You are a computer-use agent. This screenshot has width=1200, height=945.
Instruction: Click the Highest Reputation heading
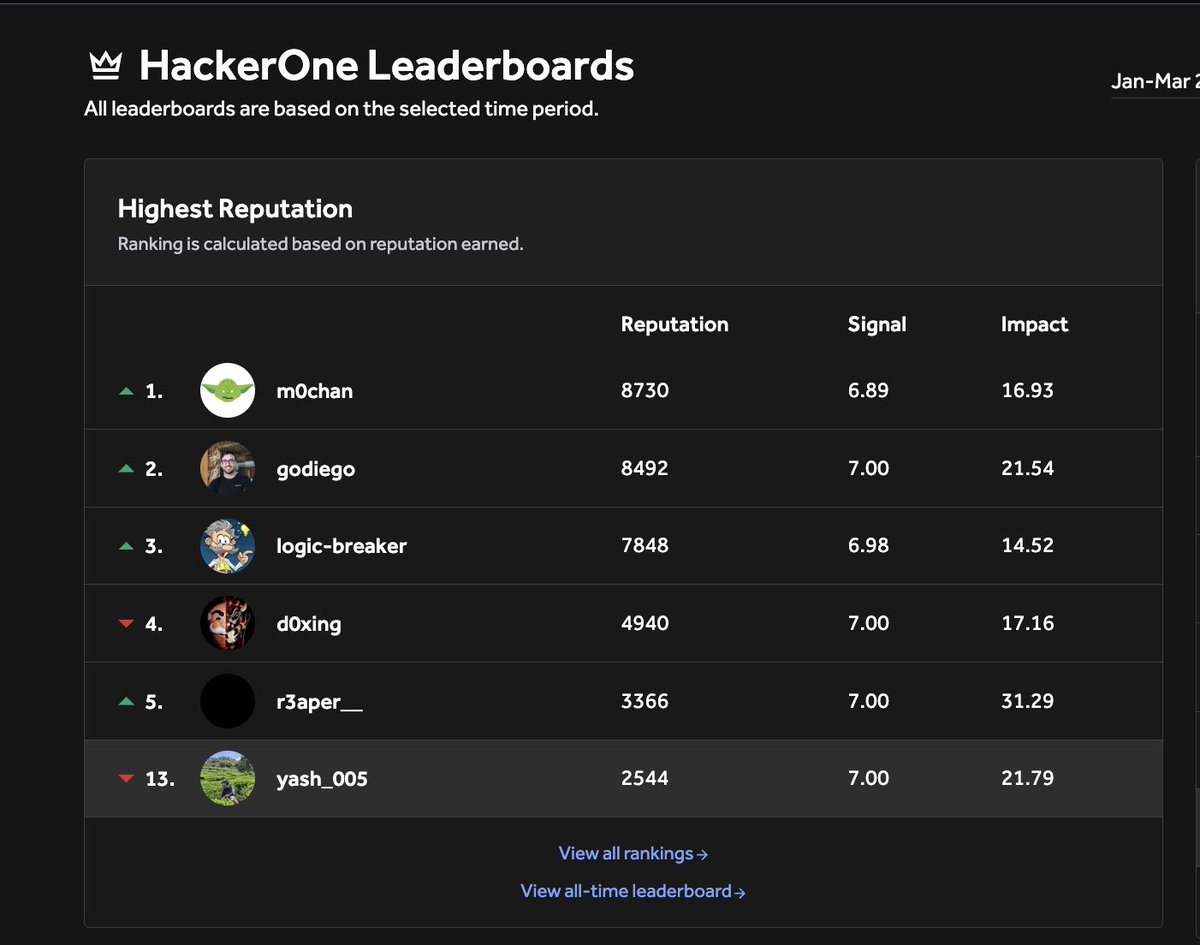coord(235,208)
